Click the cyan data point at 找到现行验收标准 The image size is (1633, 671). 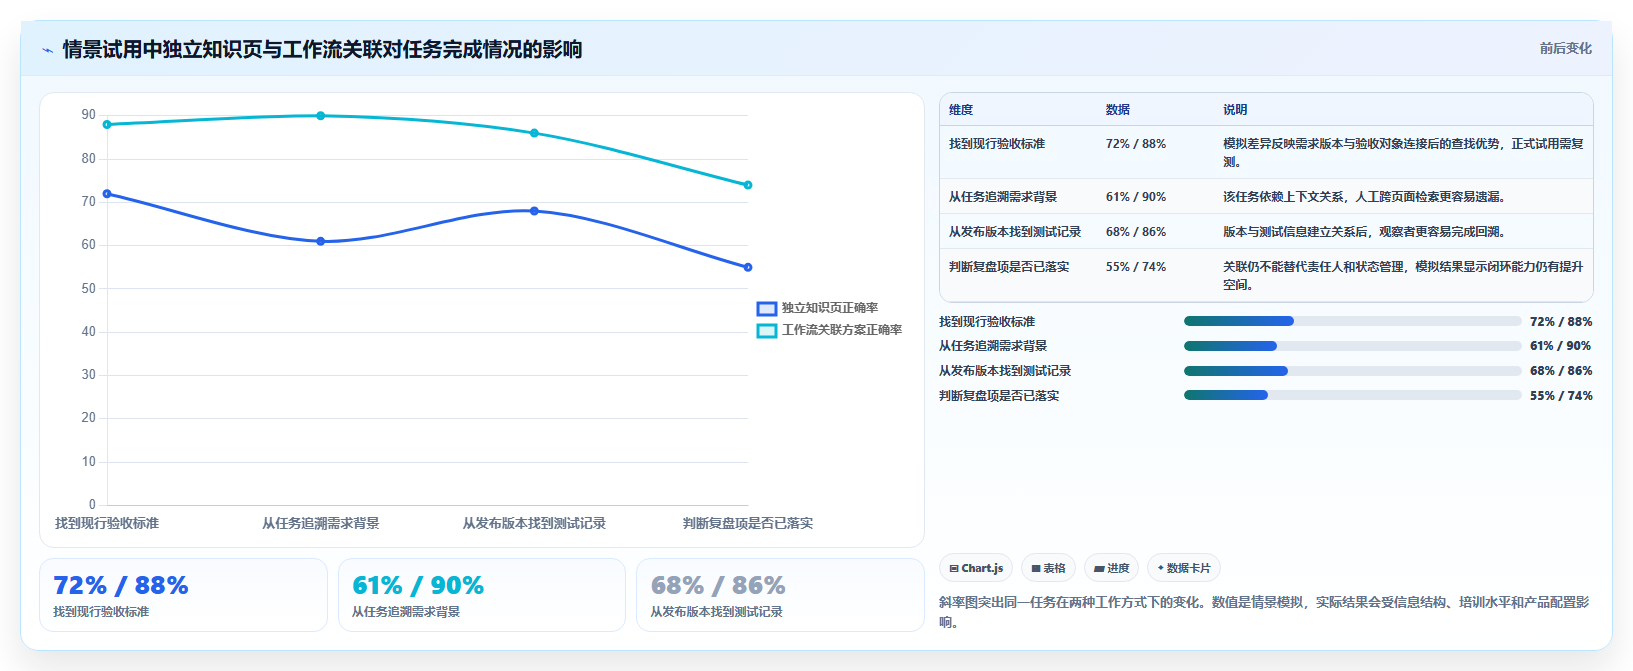tap(107, 125)
